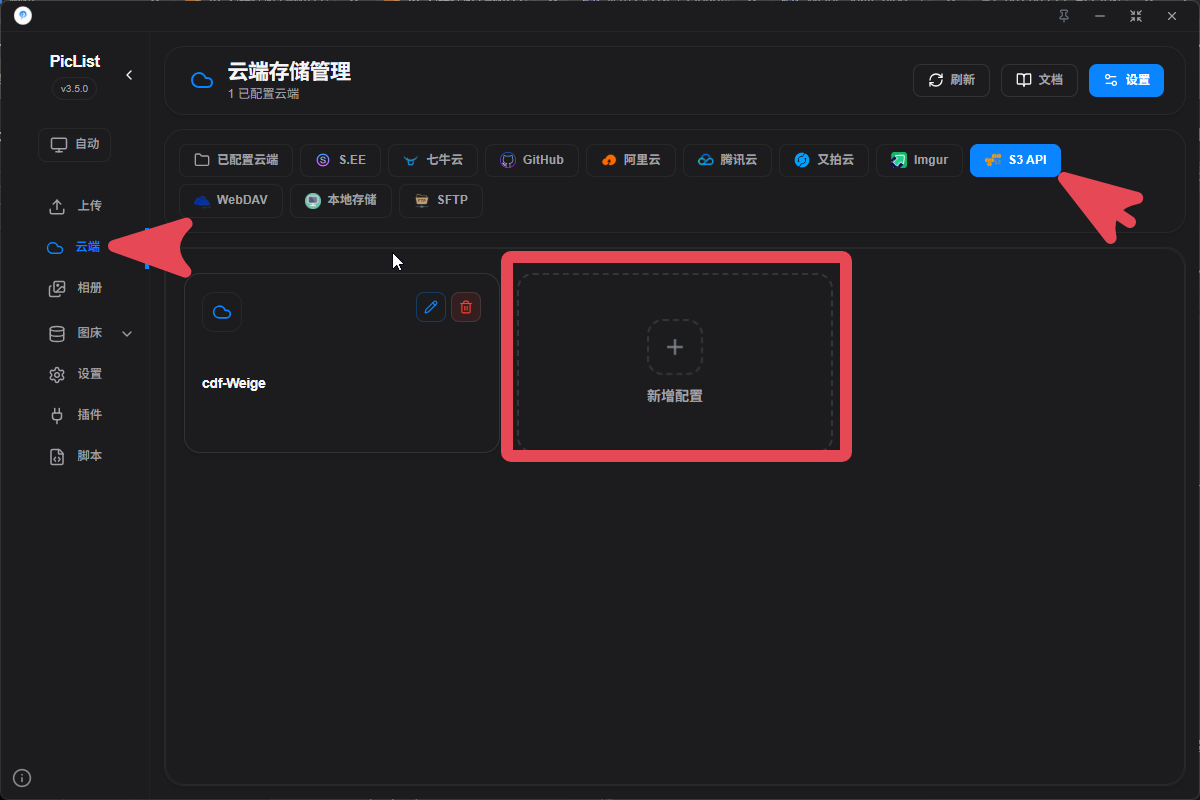Click the cloud icon beside 云端存储管理 title
1200x800 pixels.
coord(202,80)
